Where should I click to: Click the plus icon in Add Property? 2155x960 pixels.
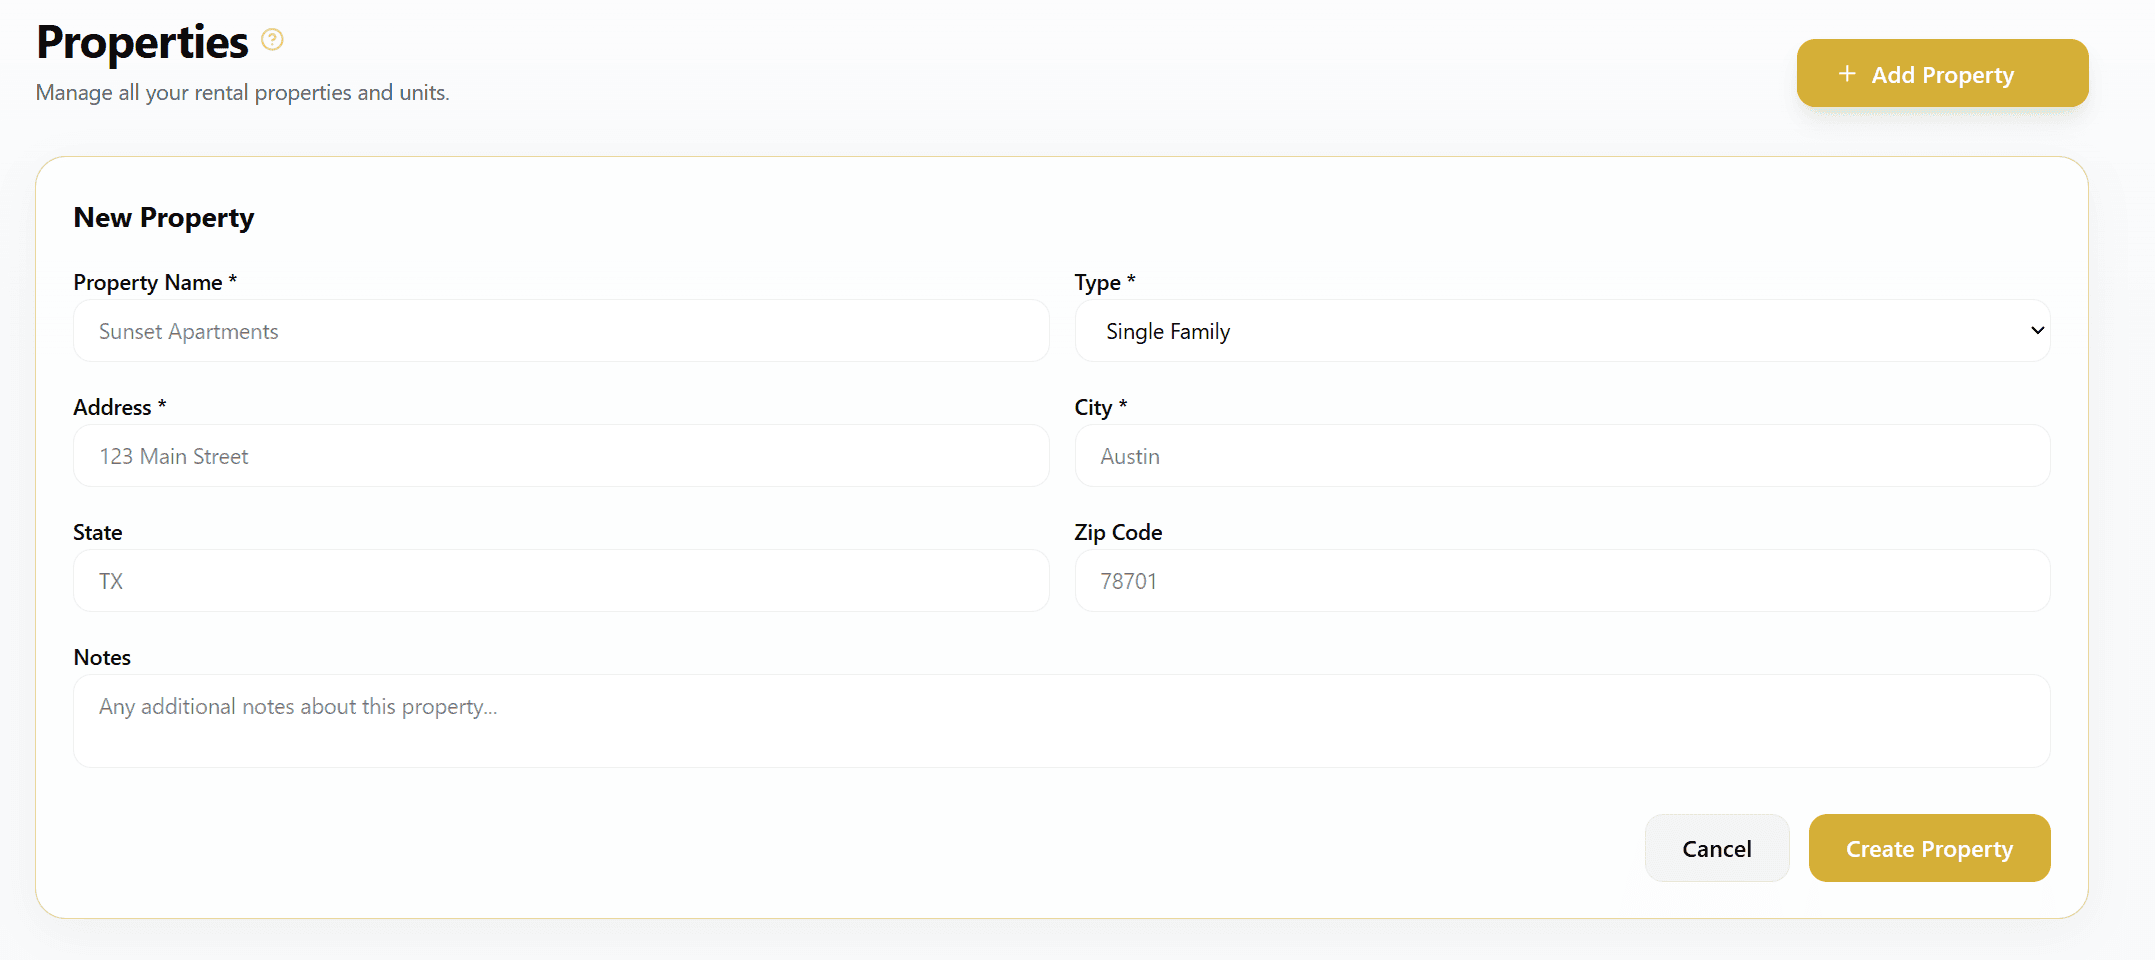point(1847,74)
